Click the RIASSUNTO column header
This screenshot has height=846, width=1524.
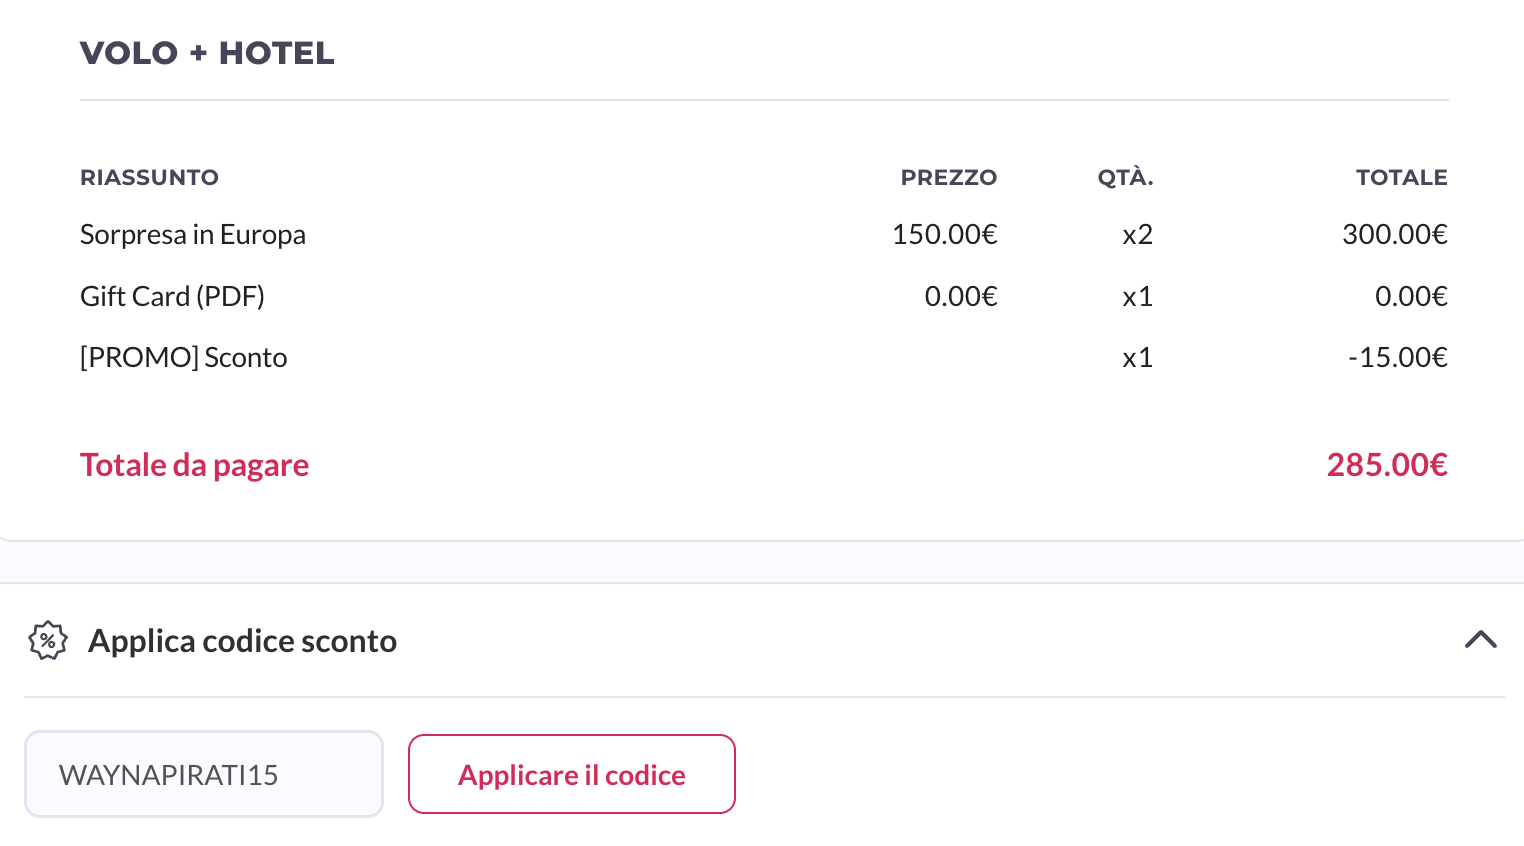[149, 178]
